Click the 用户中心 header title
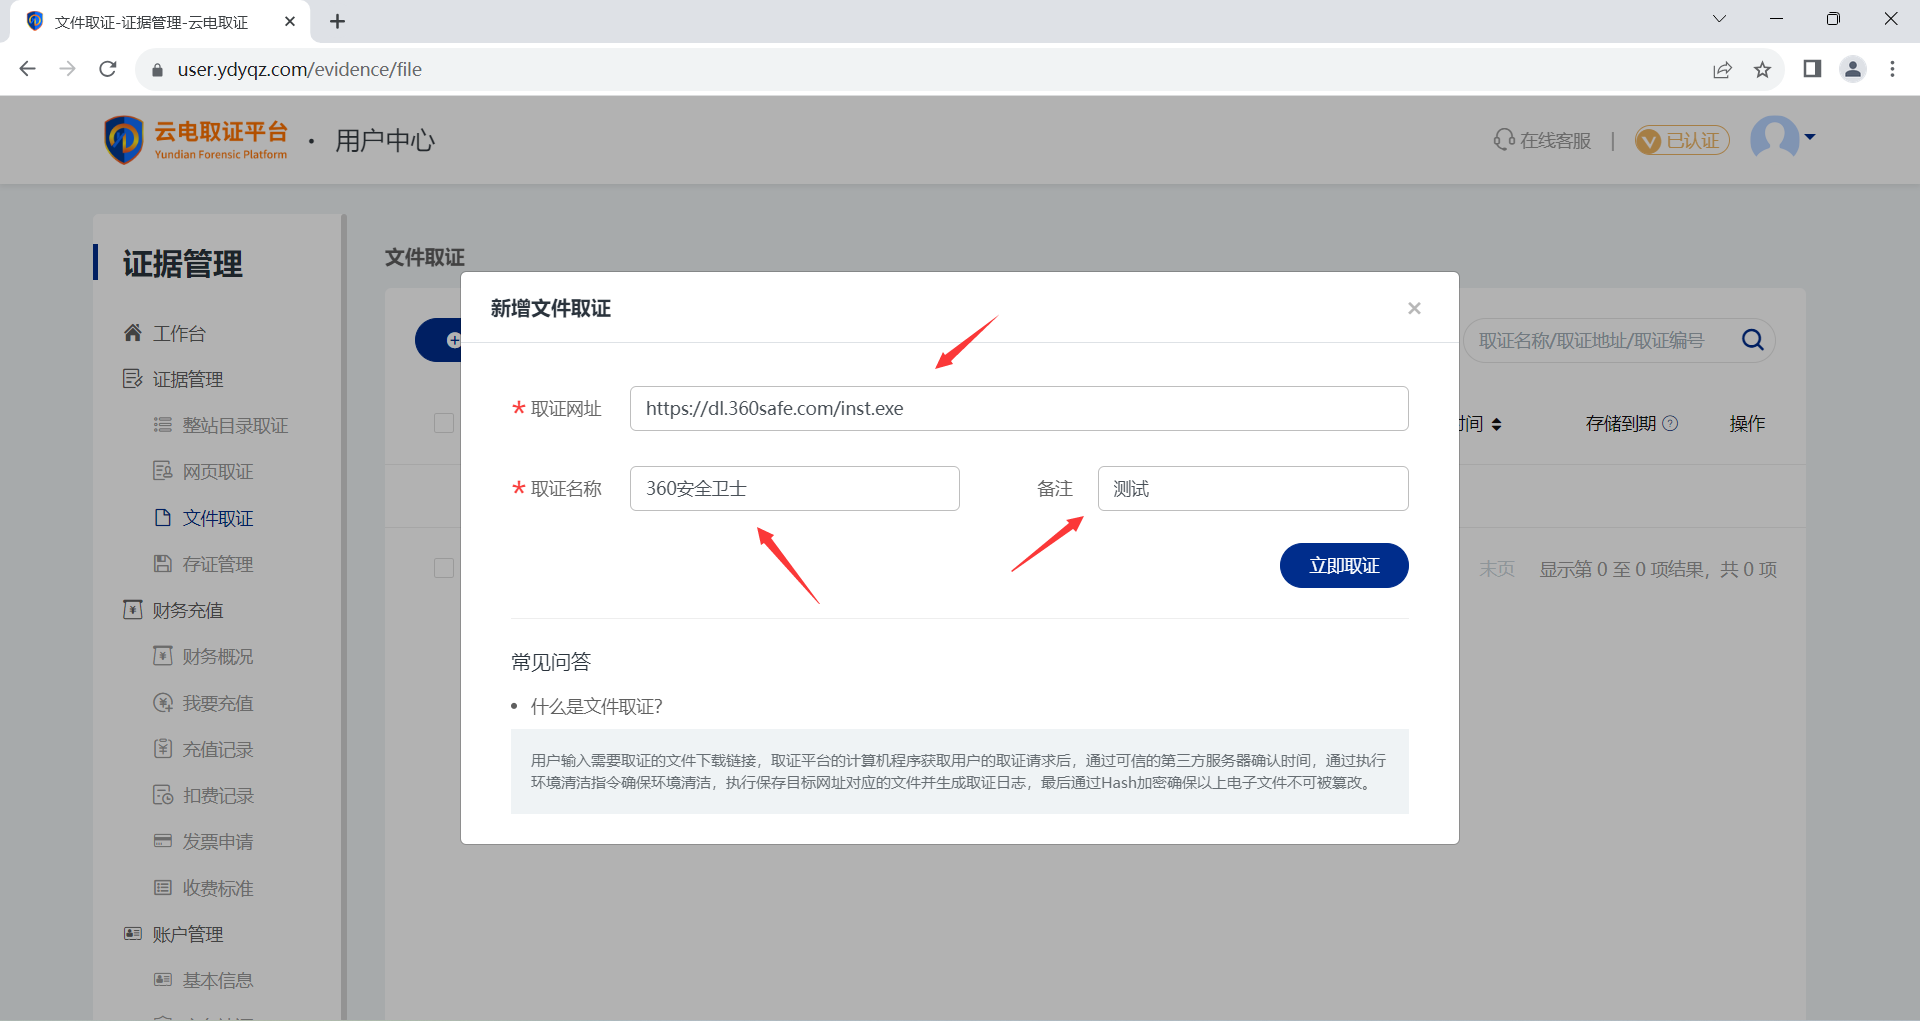The height and width of the screenshot is (1021, 1920). point(385,141)
